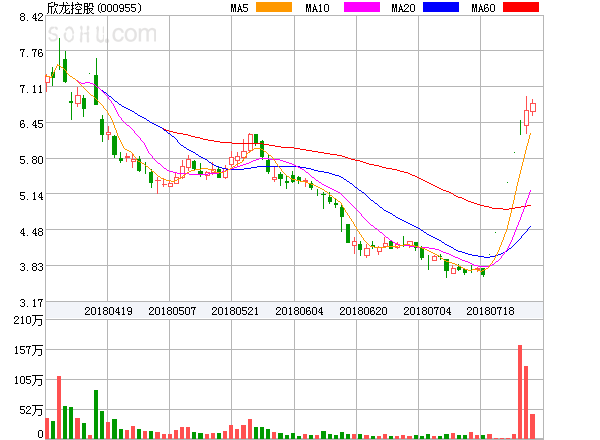Click the stock title 欣龙控股 (000955)
The width and height of the screenshot is (600, 440).
pos(94,8)
